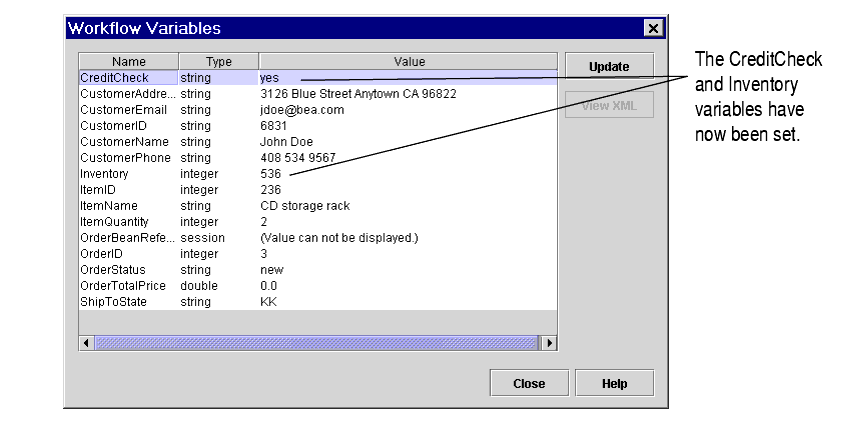Click the value 'jdoe@bea.com'
Screen dimensions: 848x427
302,110
